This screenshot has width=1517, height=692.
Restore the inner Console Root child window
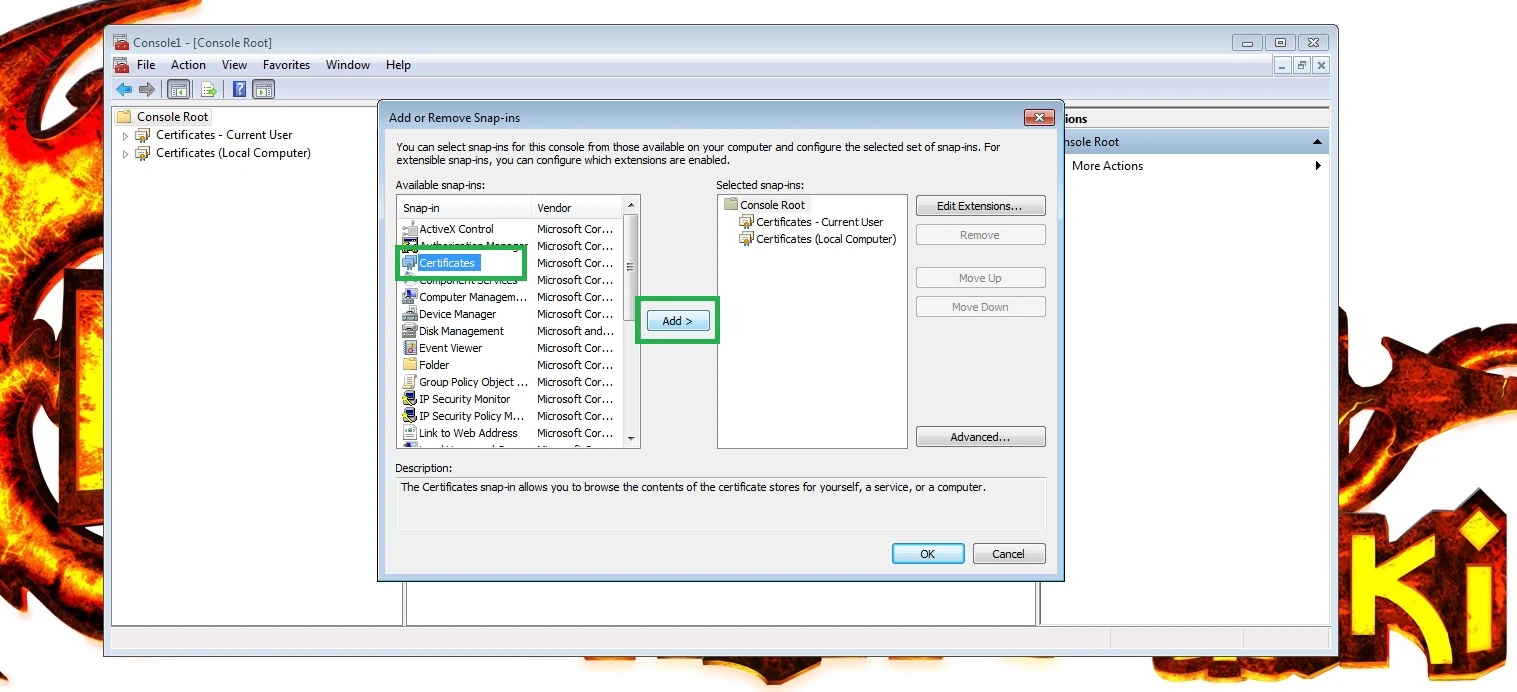[1301, 65]
